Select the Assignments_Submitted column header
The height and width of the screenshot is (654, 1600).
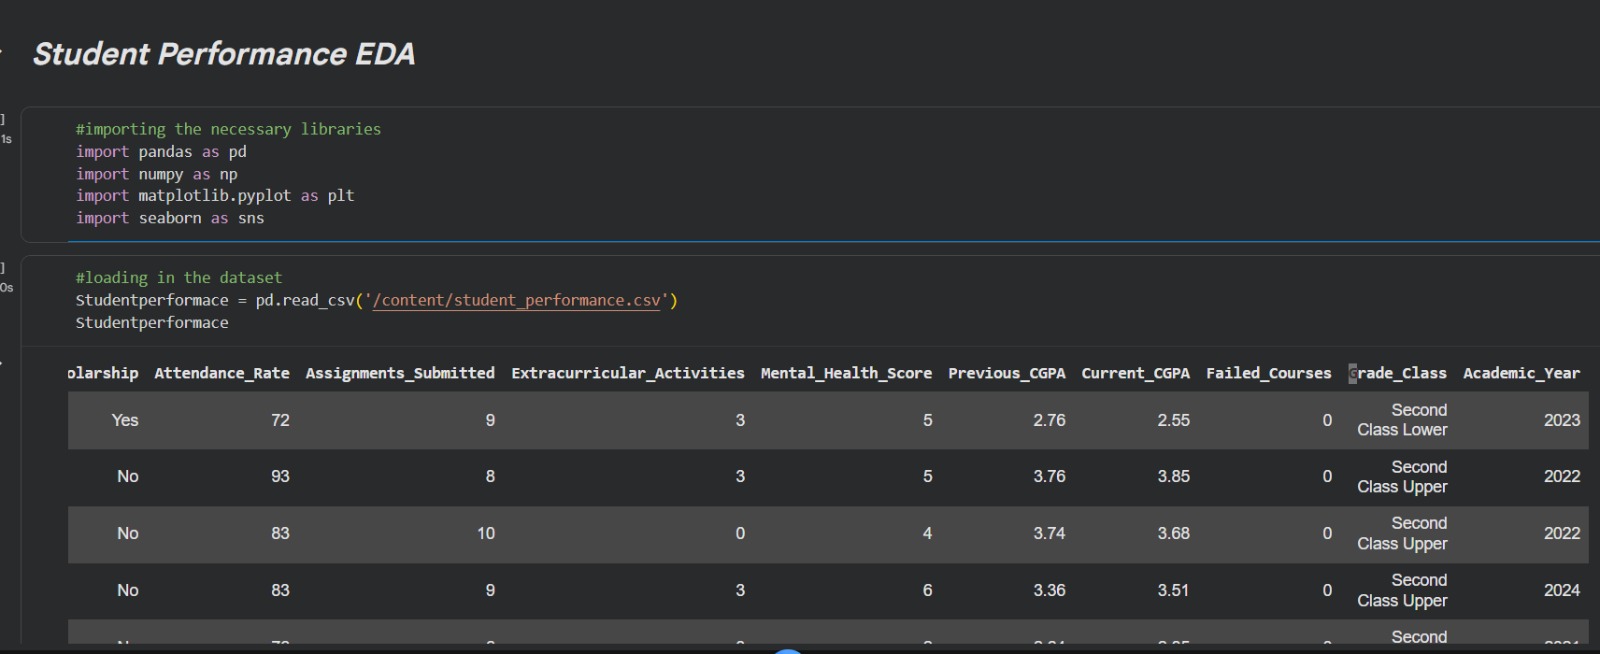point(400,373)
